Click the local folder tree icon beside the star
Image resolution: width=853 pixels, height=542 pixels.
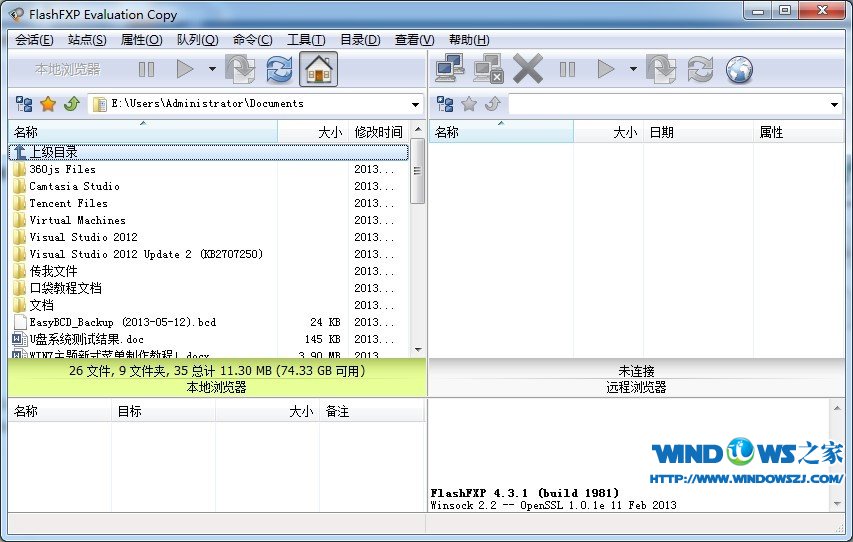click(x=25, y=104)
